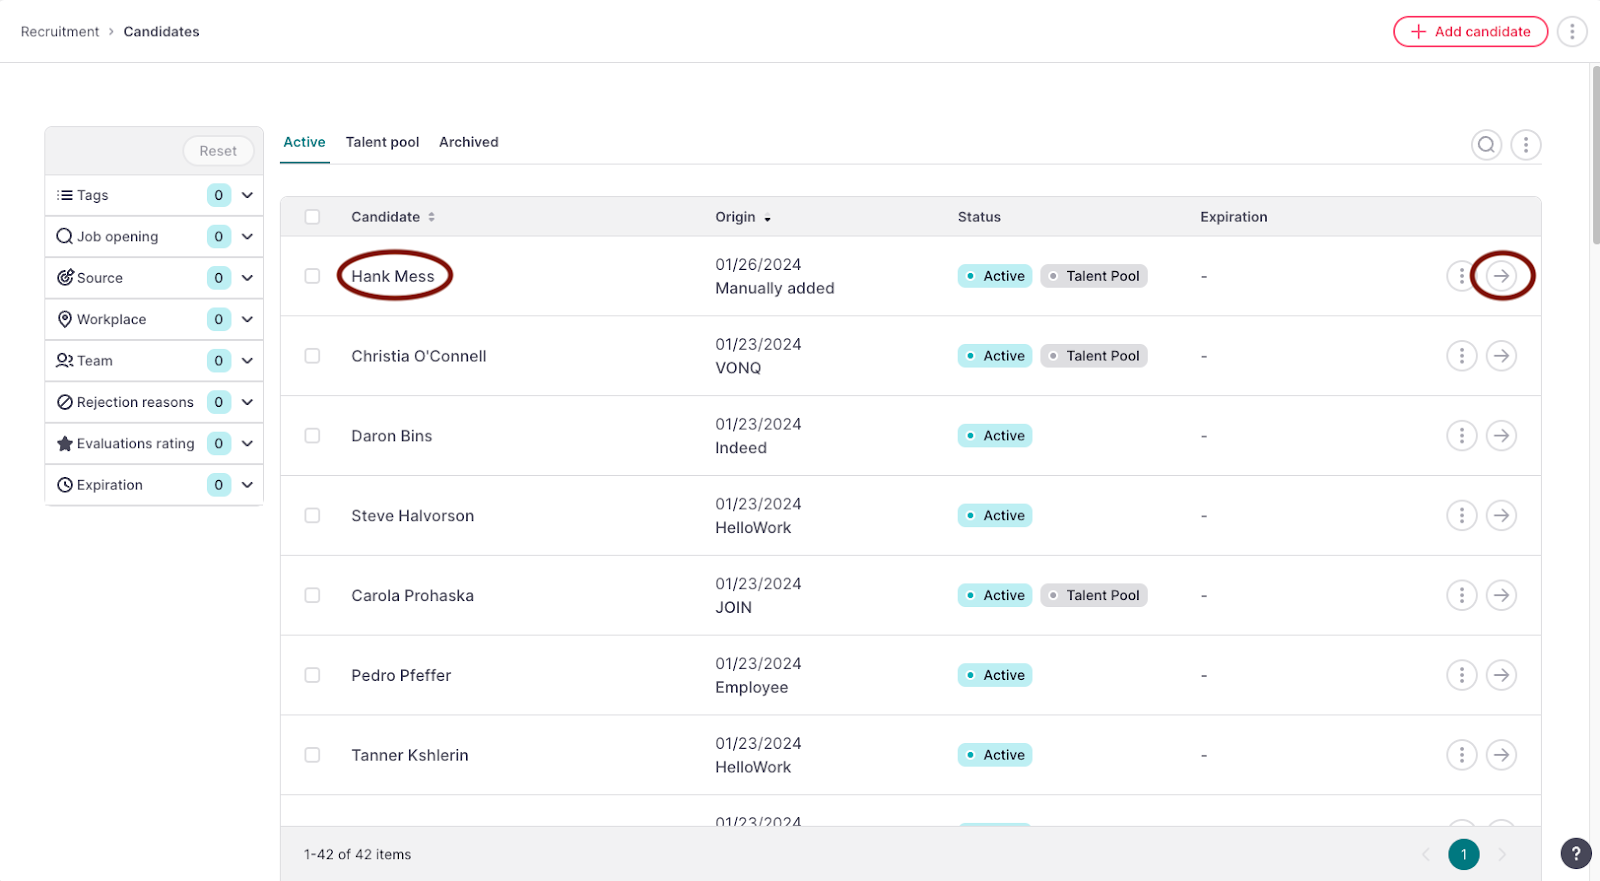Open three-dot menu for Steve Halvorson
This screenshot has width=1600, height=881.
pyautogui.click(x=1461, y=516)
